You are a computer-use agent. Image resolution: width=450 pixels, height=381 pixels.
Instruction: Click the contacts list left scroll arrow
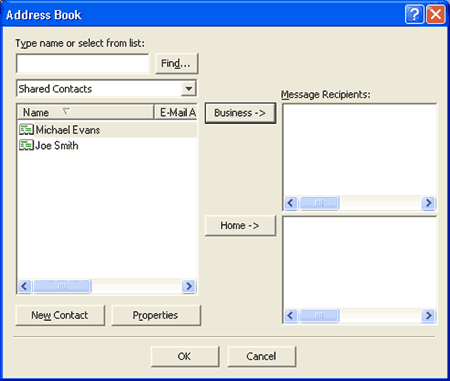[25, 286]
